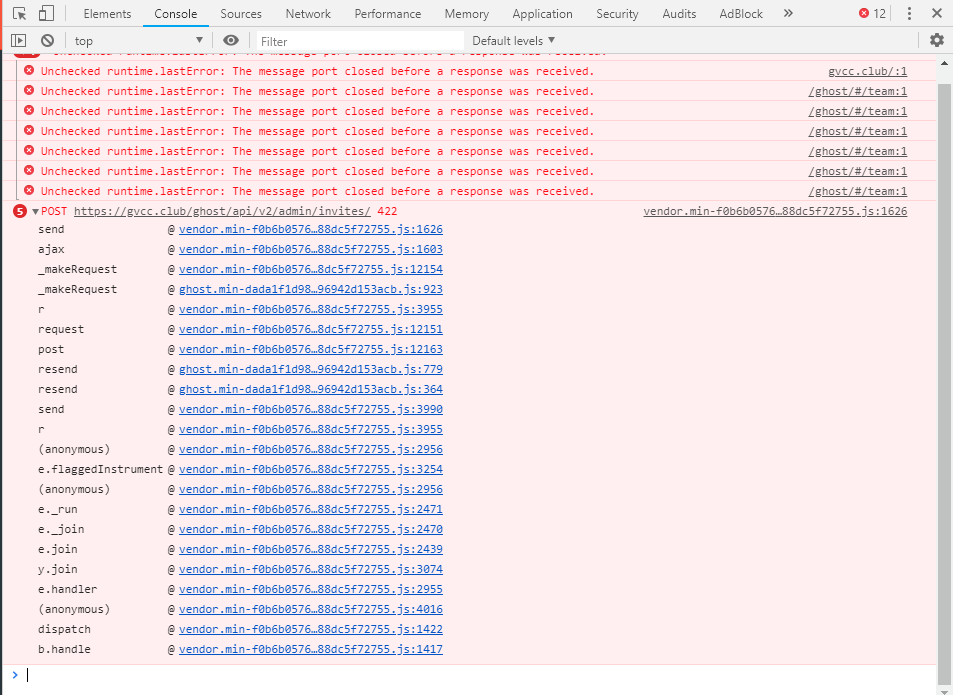
Task: Open the ajax vendor.min js:1603 link
Action: 311,249
